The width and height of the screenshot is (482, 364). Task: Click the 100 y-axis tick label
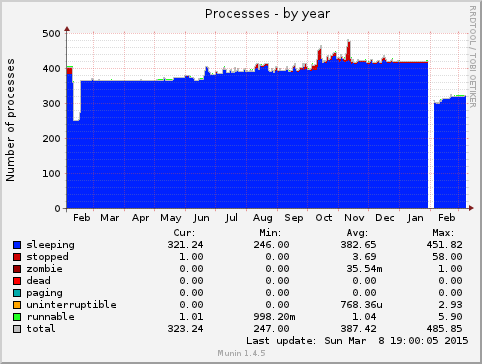(x=52, y=174)
